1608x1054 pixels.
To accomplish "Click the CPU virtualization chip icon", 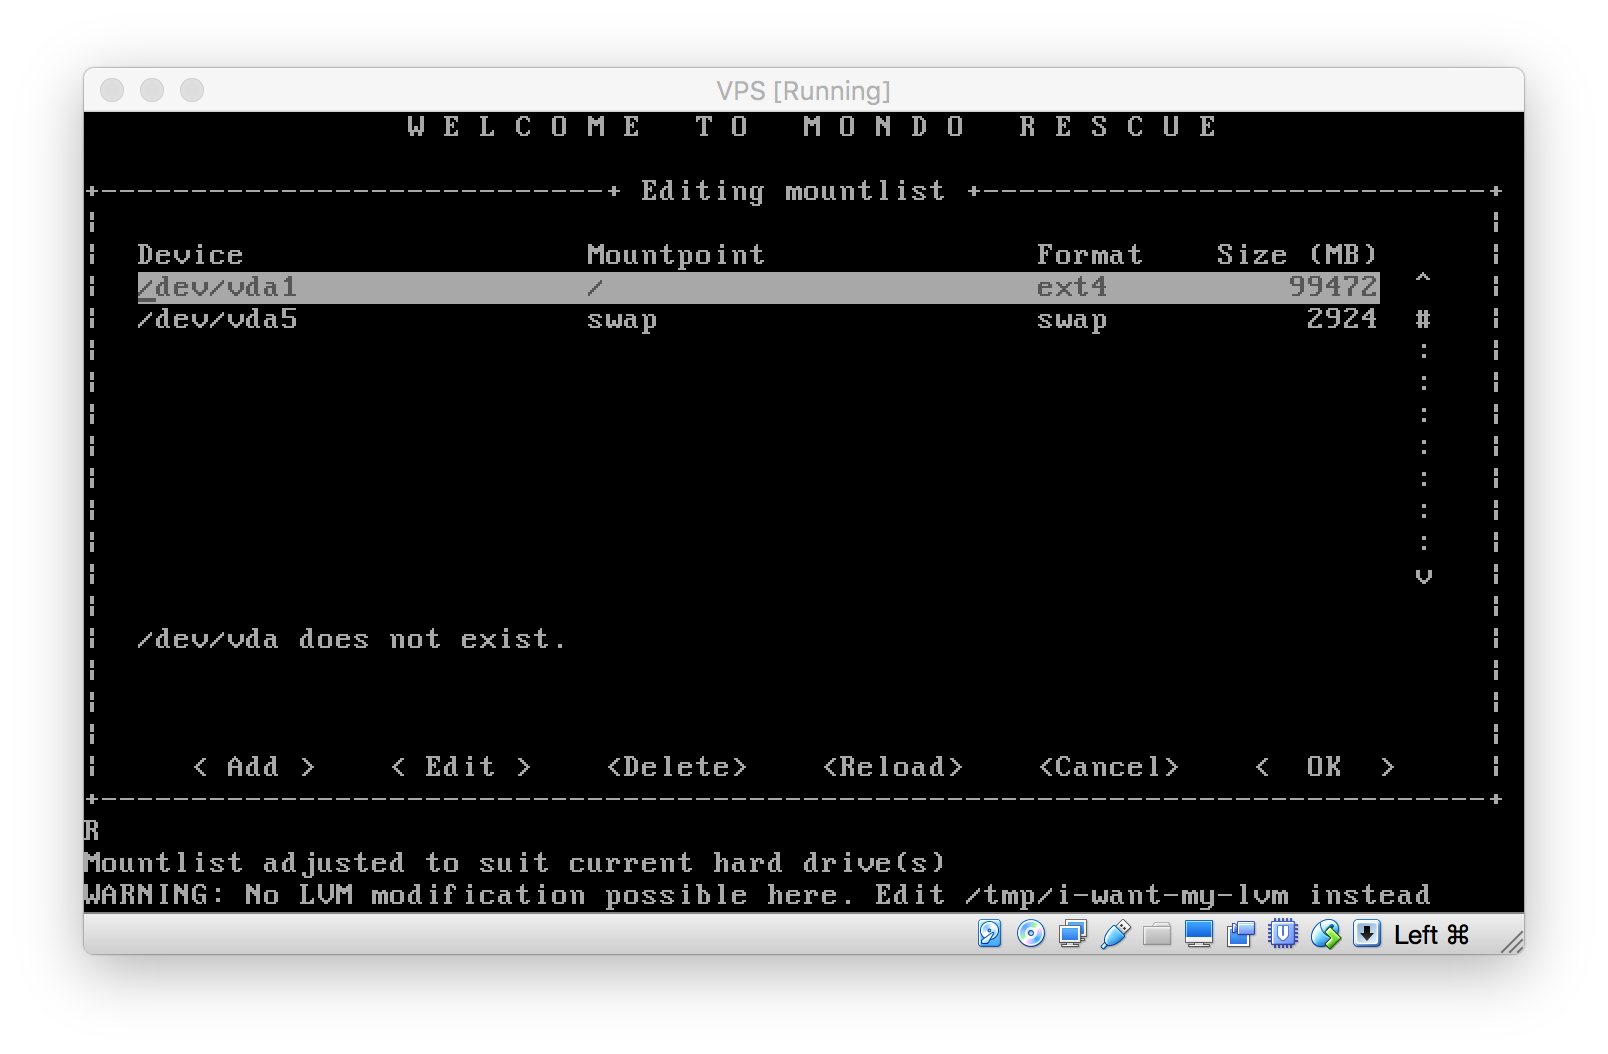I will coord(1283,934).
